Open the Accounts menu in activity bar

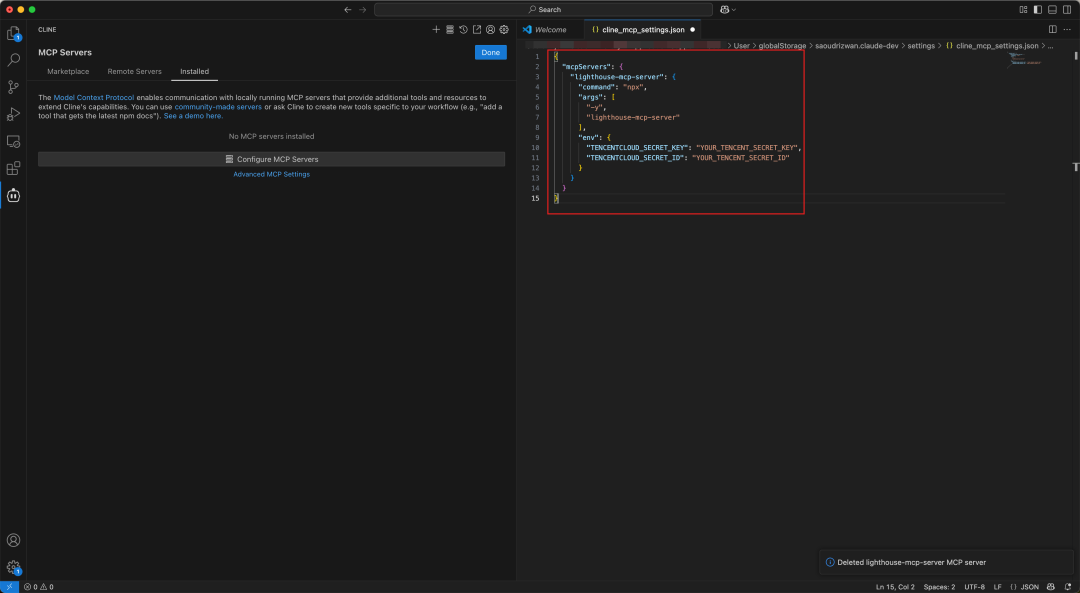[x=13, y=540]
